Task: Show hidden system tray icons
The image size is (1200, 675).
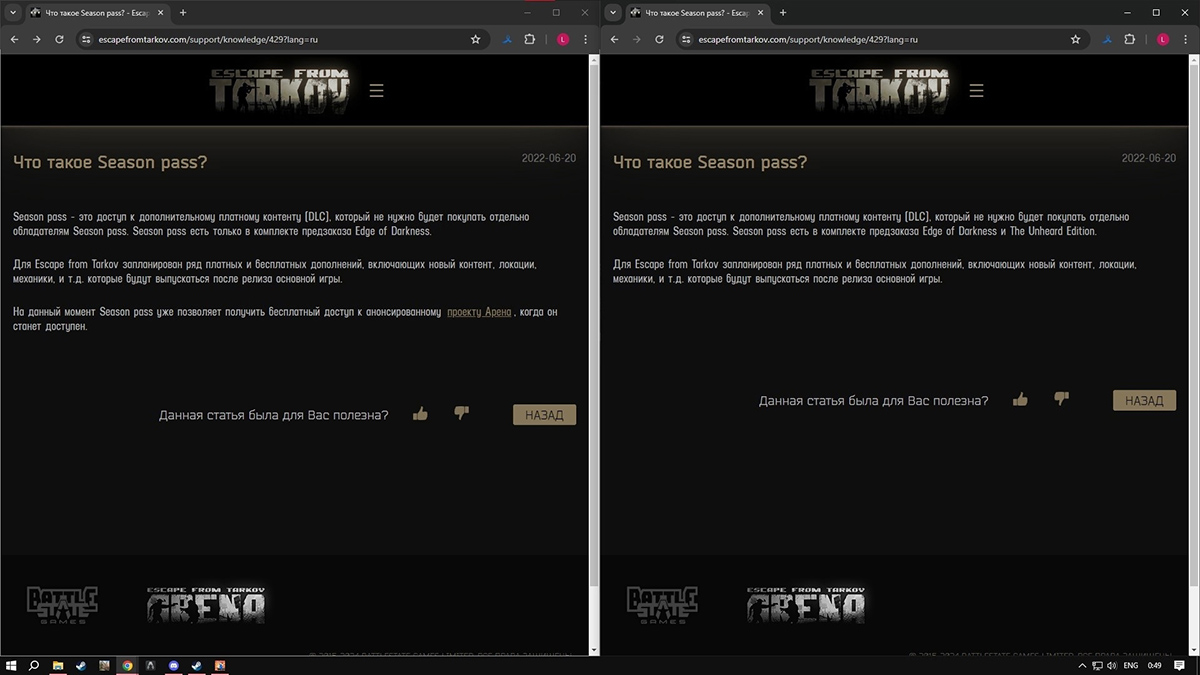Action: [x=1083, y=665]
